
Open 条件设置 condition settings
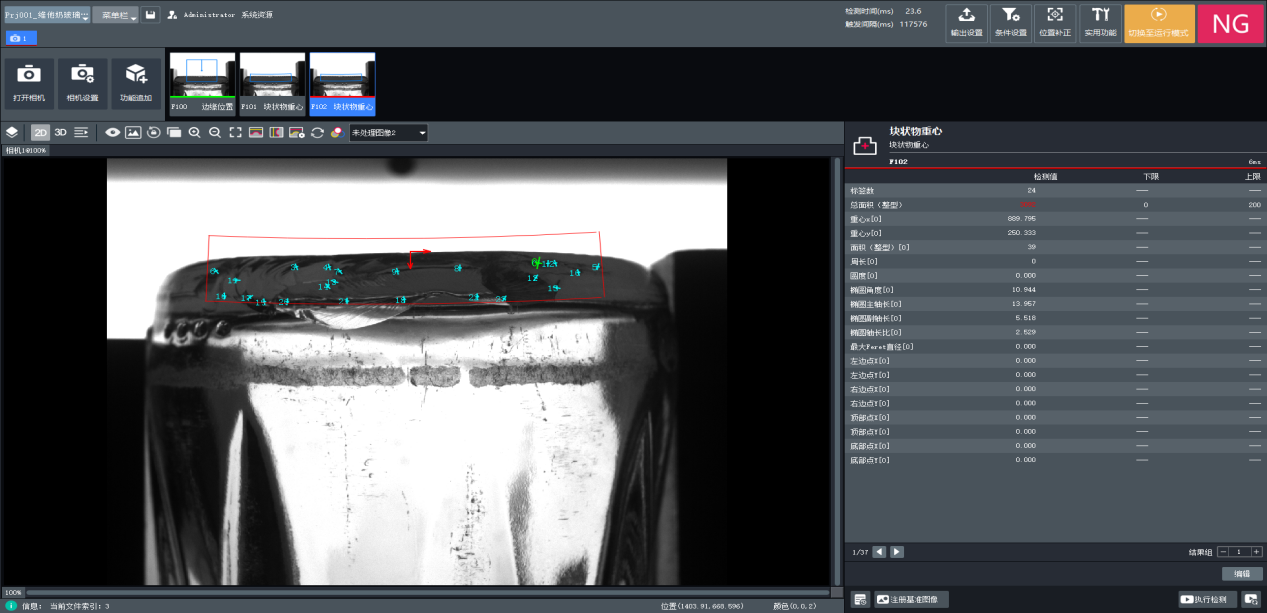pyautogui.click(x=1011, y=22)
